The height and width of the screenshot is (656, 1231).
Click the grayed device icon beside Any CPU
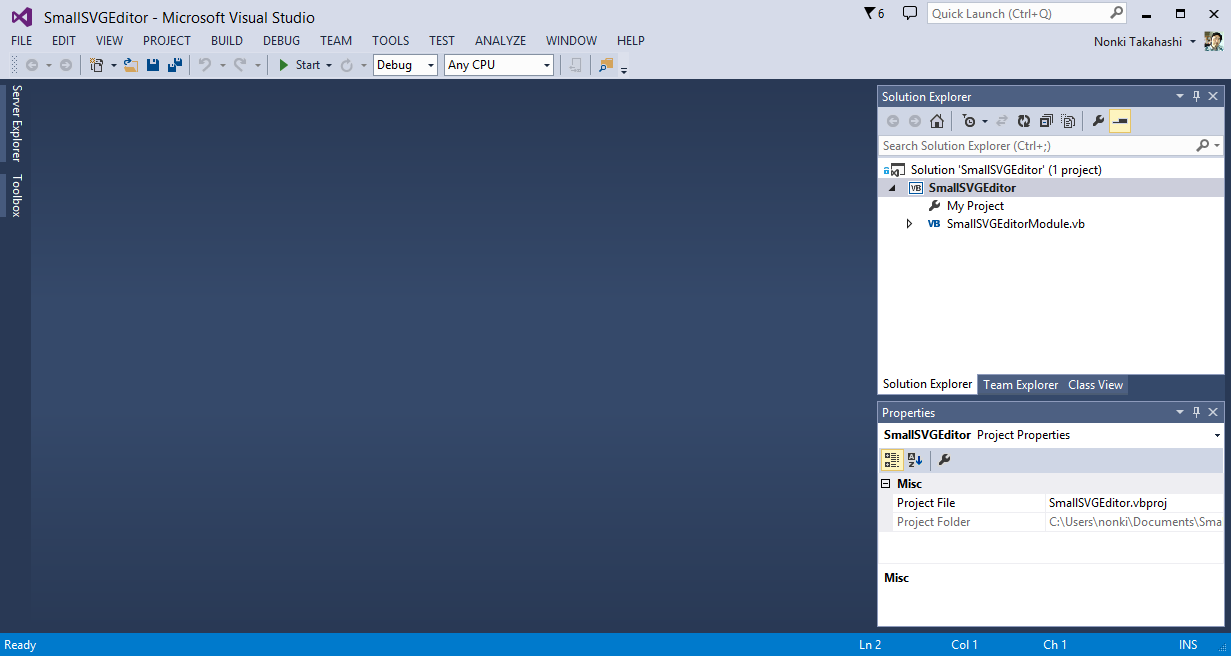coord(575,65)
